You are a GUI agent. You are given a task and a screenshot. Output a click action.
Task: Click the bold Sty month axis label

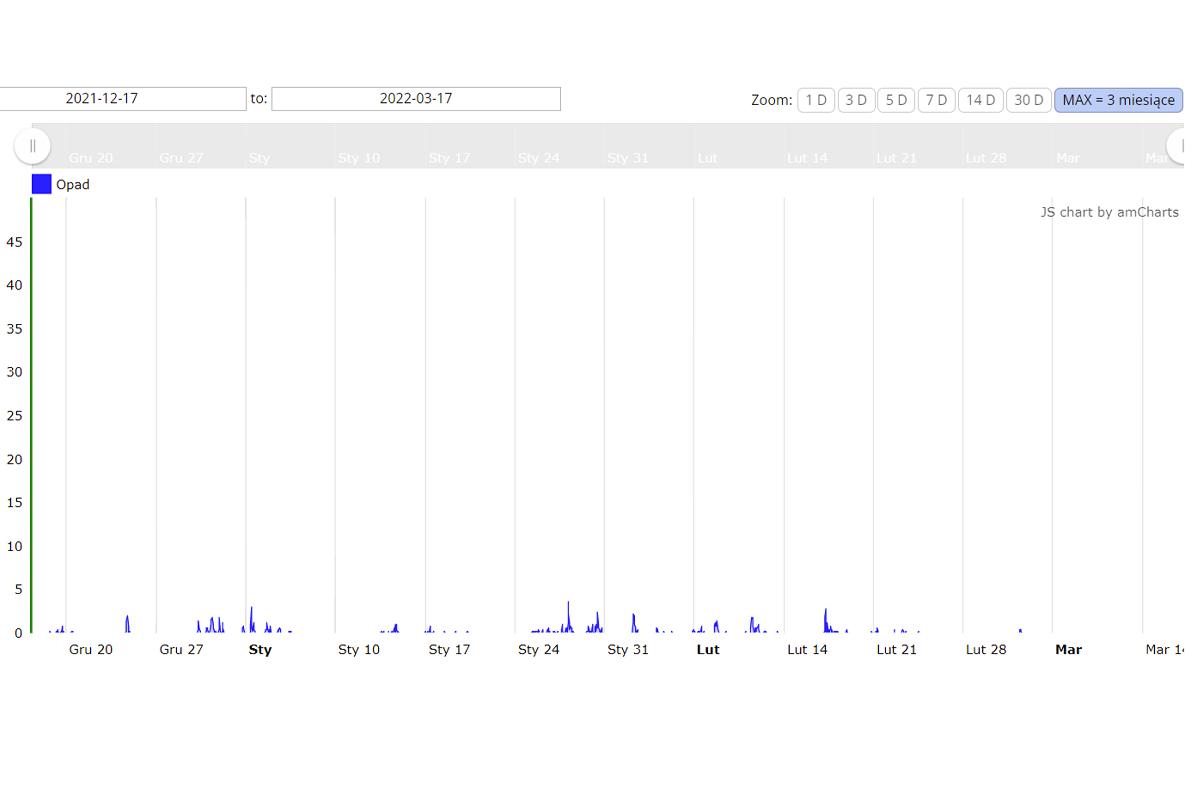pyautogui.click(x=260, y=650)
